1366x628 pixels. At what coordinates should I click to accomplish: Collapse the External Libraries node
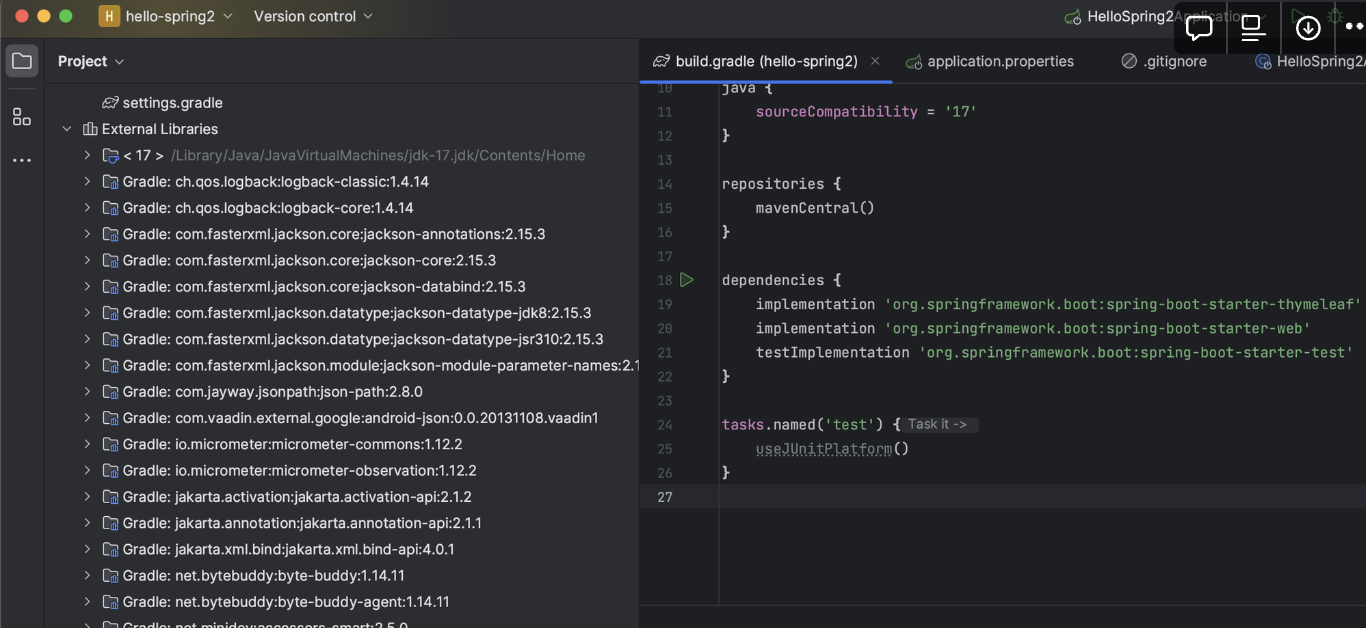67,129
